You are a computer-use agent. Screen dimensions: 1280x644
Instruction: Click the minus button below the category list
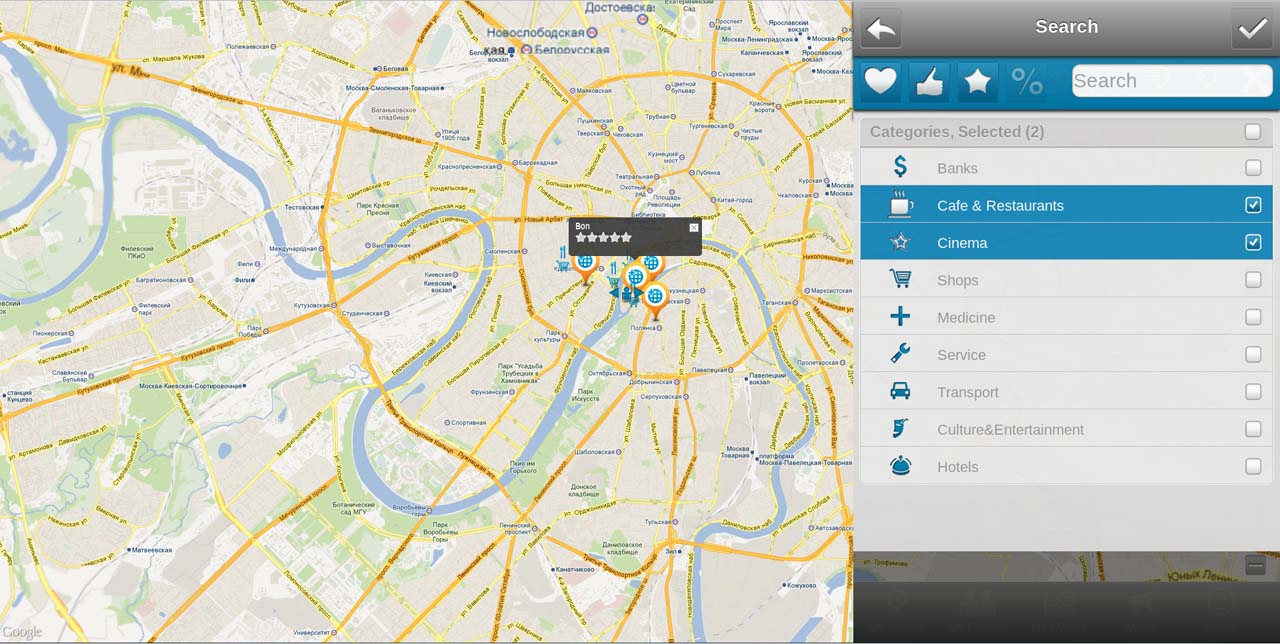[x=1256, y=566]
